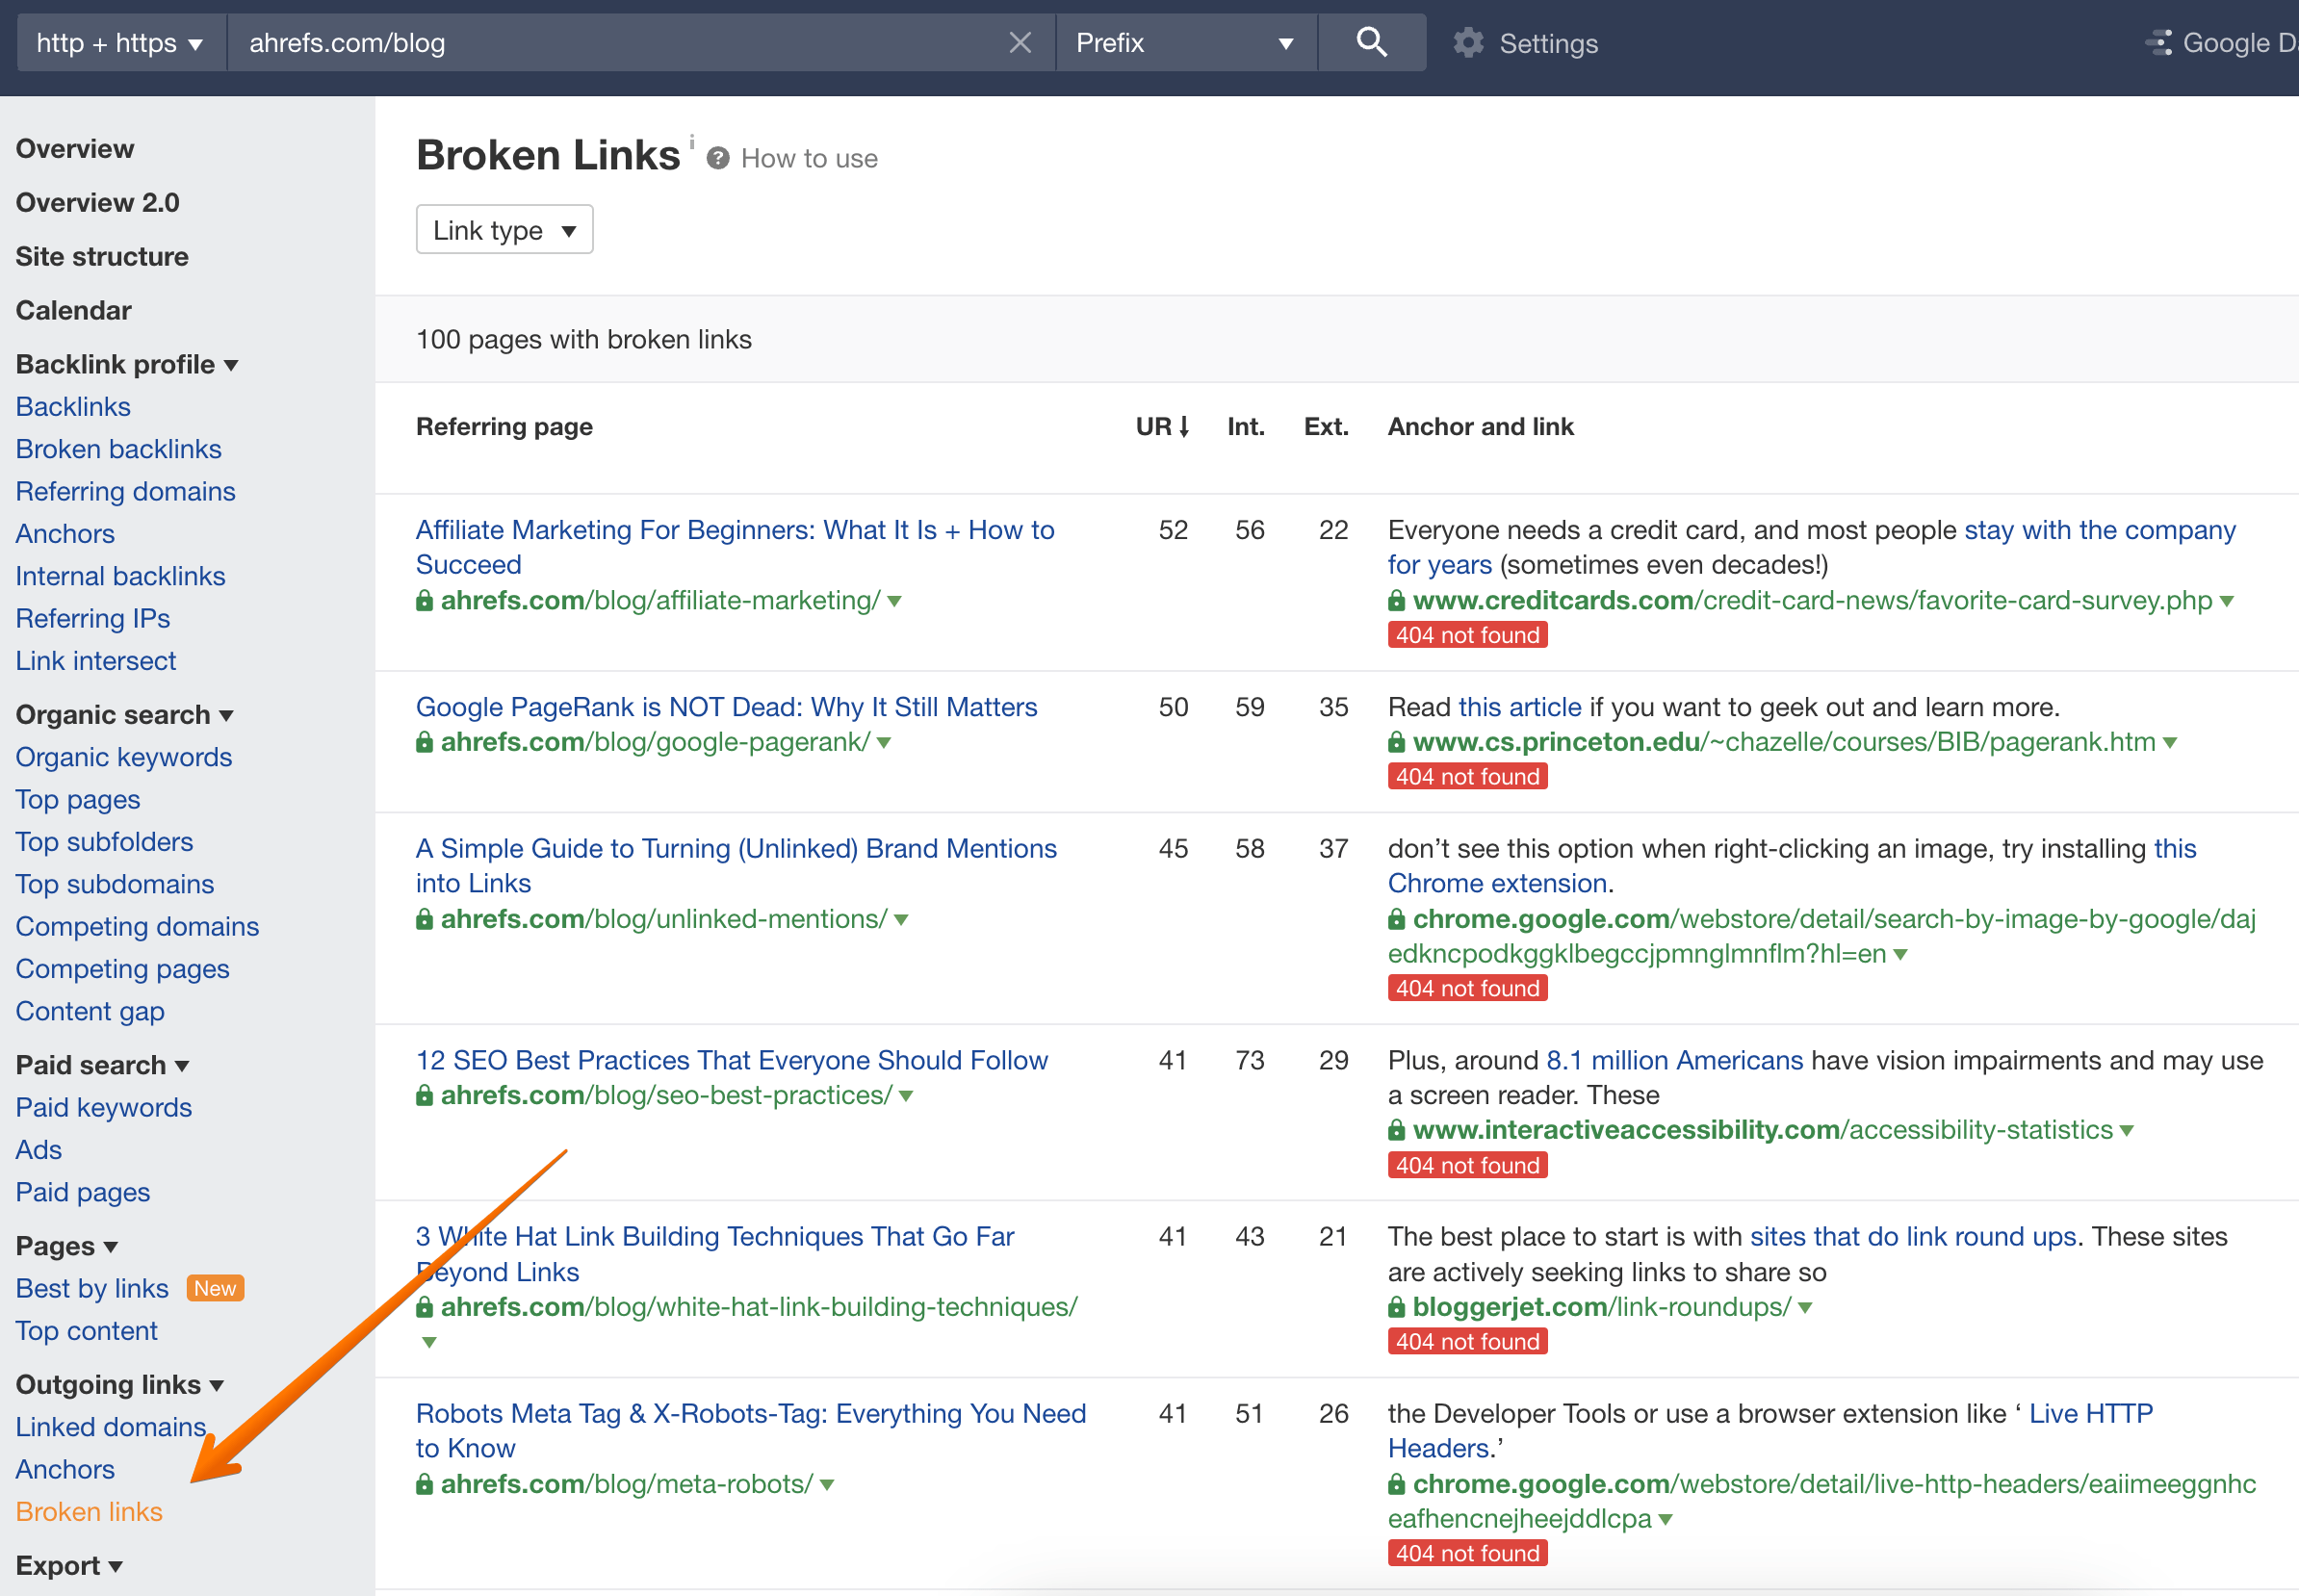Expand the caret next to ahrefs.com/blog/affiliate-marketing
The image size is (2299, 1596).
895,601
